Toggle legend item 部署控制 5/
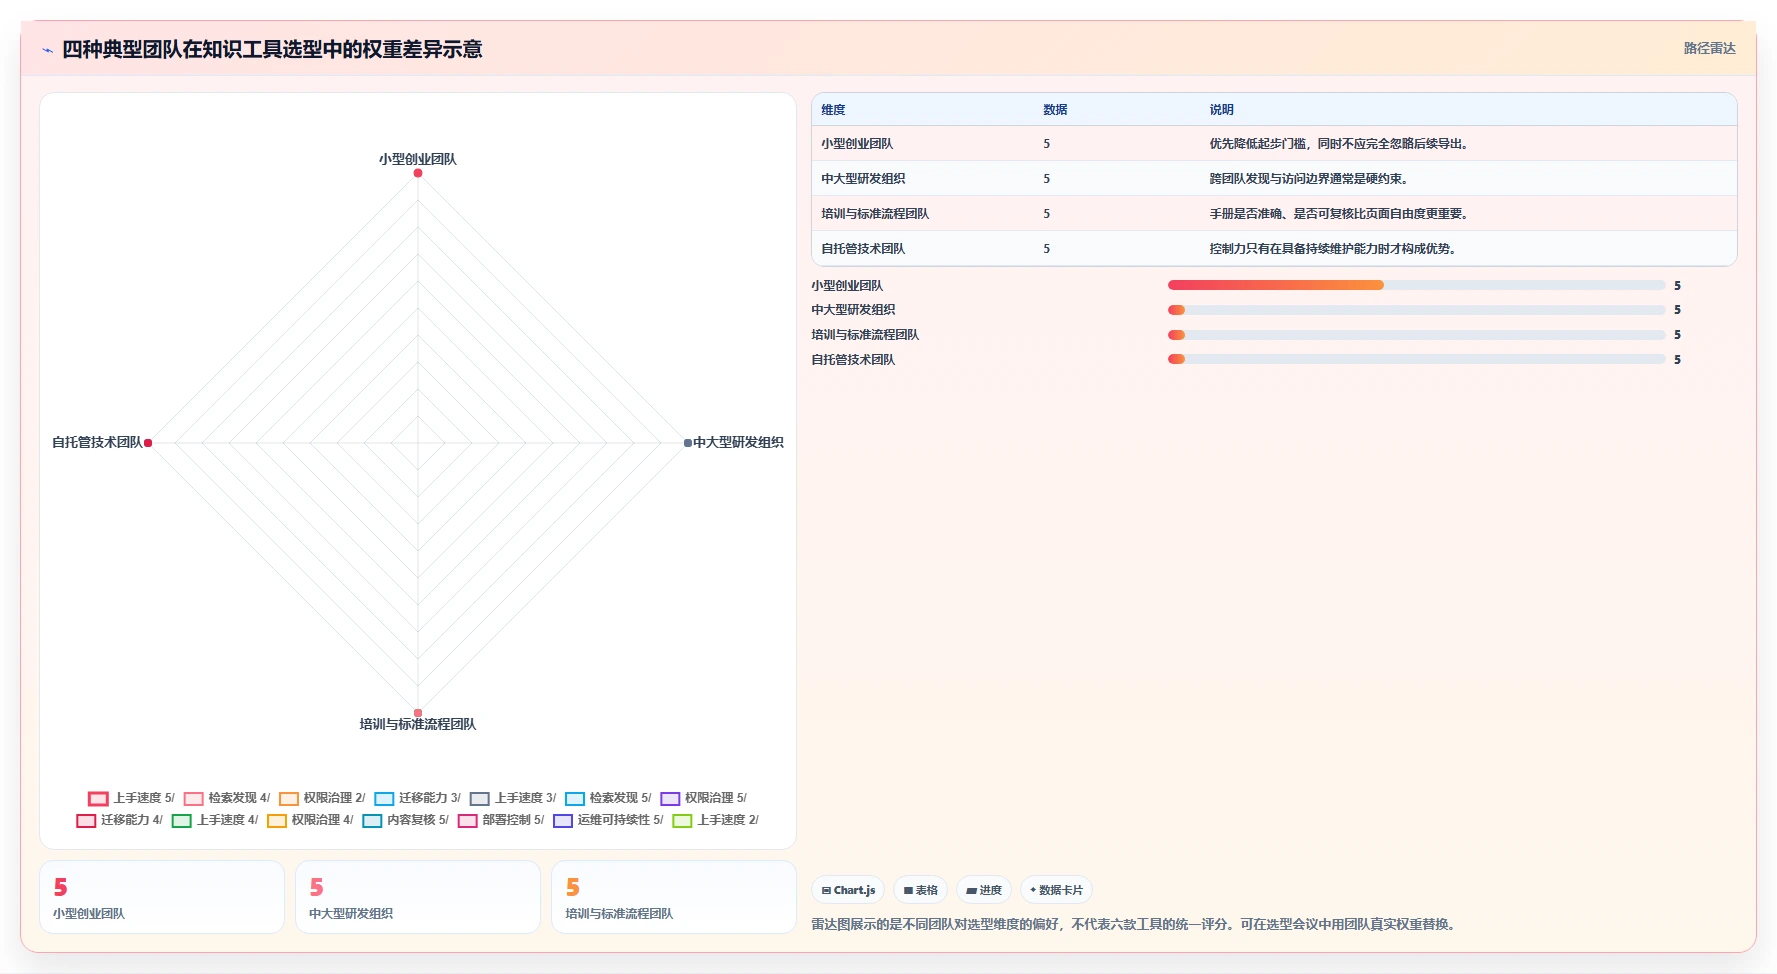Screen dimensions: 1777x974 [x=501, y=820]
